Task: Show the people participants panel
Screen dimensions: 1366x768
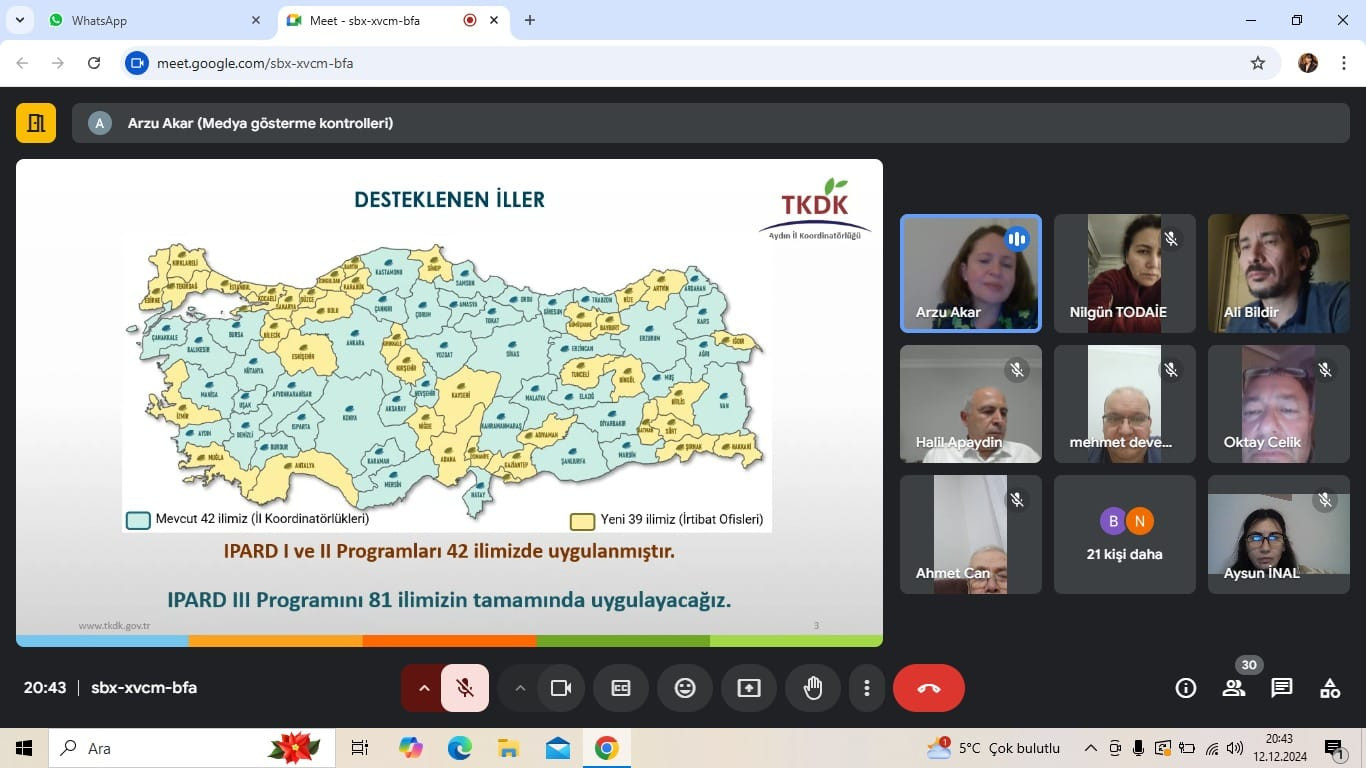Action: click(1234, 688)
